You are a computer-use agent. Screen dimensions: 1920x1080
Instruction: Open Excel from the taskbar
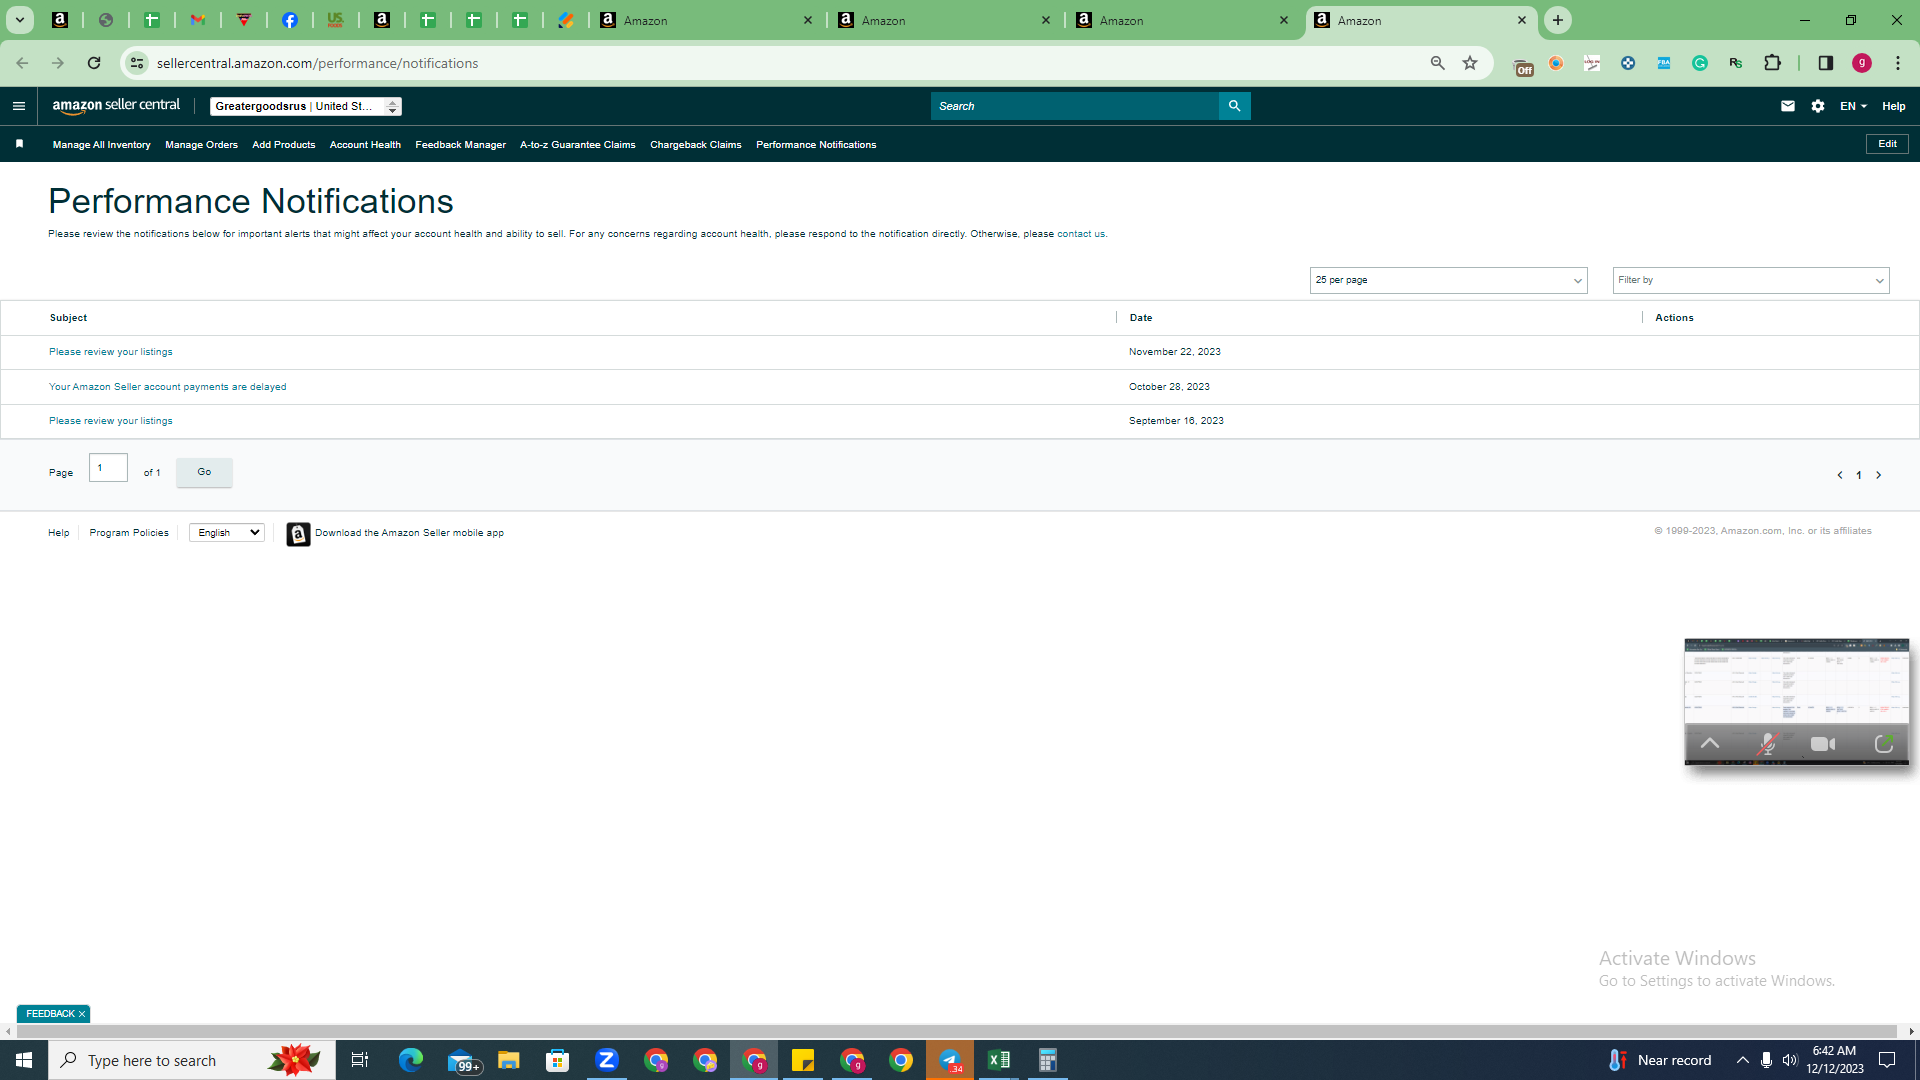[999, 1060]
